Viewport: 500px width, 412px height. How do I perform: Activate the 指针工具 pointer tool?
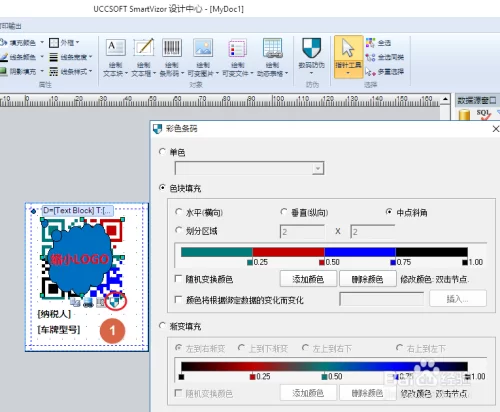[x=348, y=57]
